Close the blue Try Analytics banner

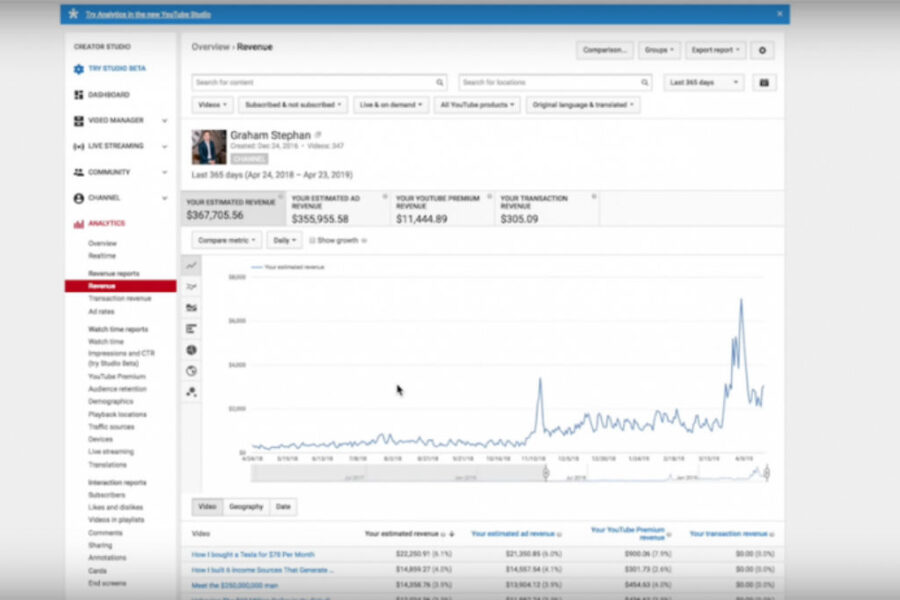coord(779,13)
